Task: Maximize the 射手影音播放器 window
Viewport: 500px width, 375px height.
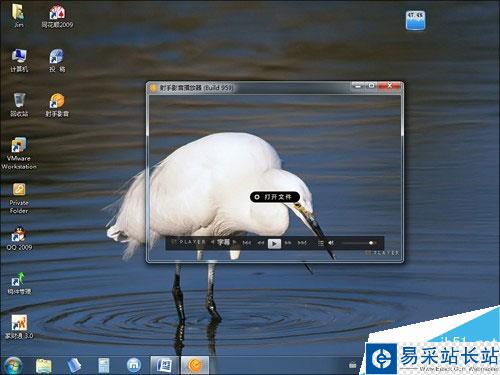Action: point(371,86)
